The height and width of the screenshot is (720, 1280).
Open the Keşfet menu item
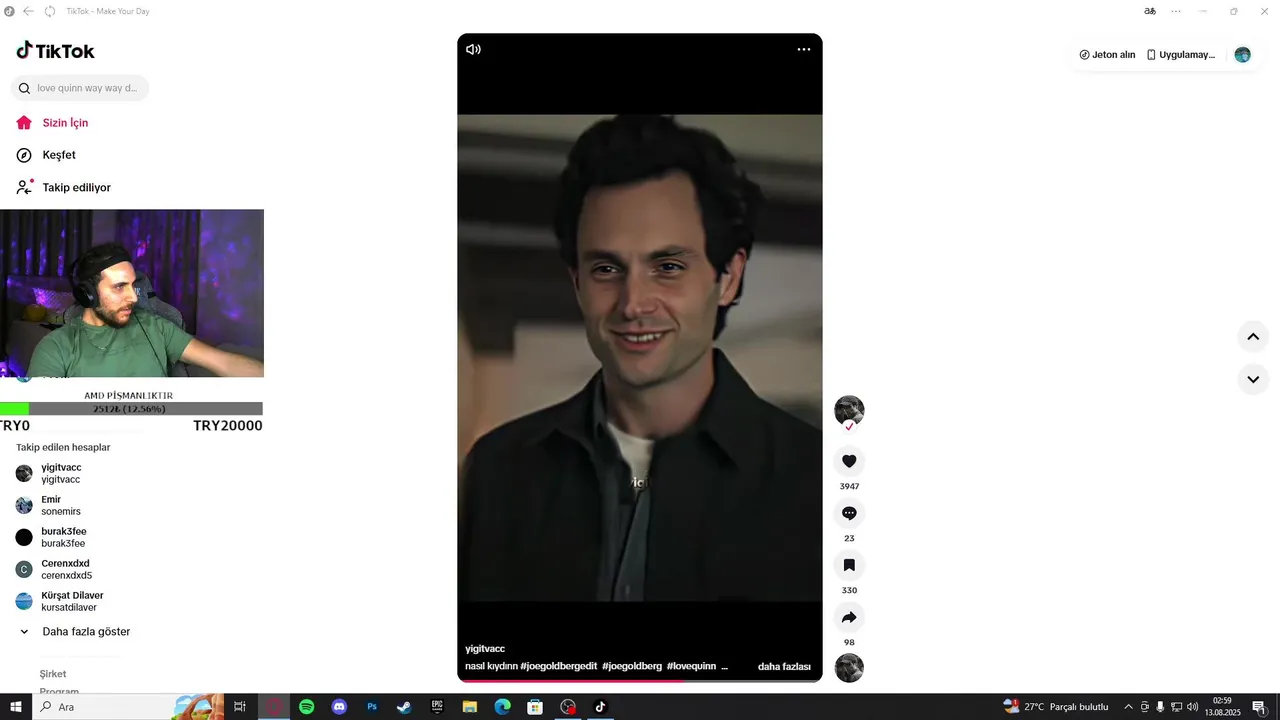[59, 155]
